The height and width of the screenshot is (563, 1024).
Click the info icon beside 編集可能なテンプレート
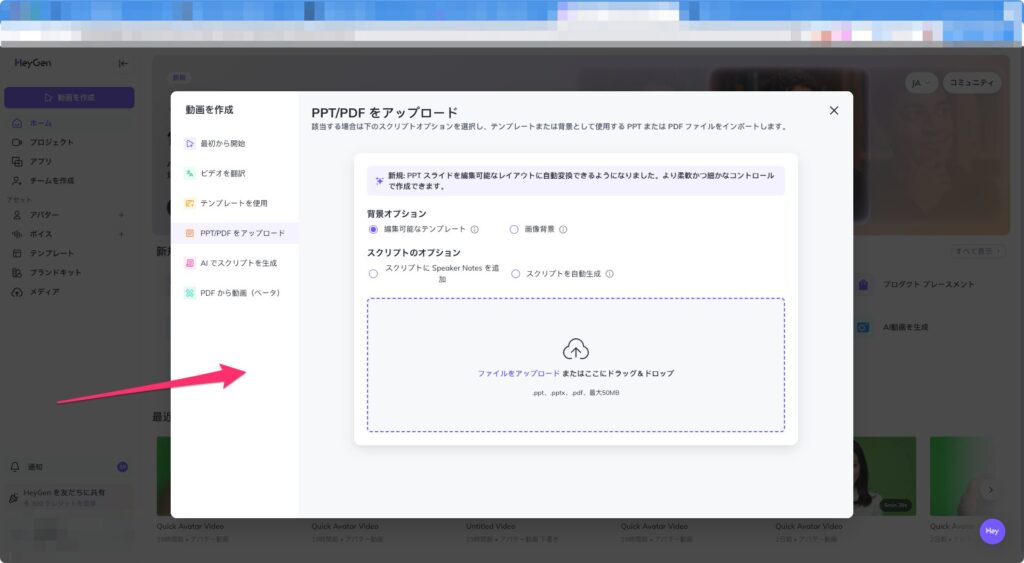pyautogui.click(x=475, y=229)
